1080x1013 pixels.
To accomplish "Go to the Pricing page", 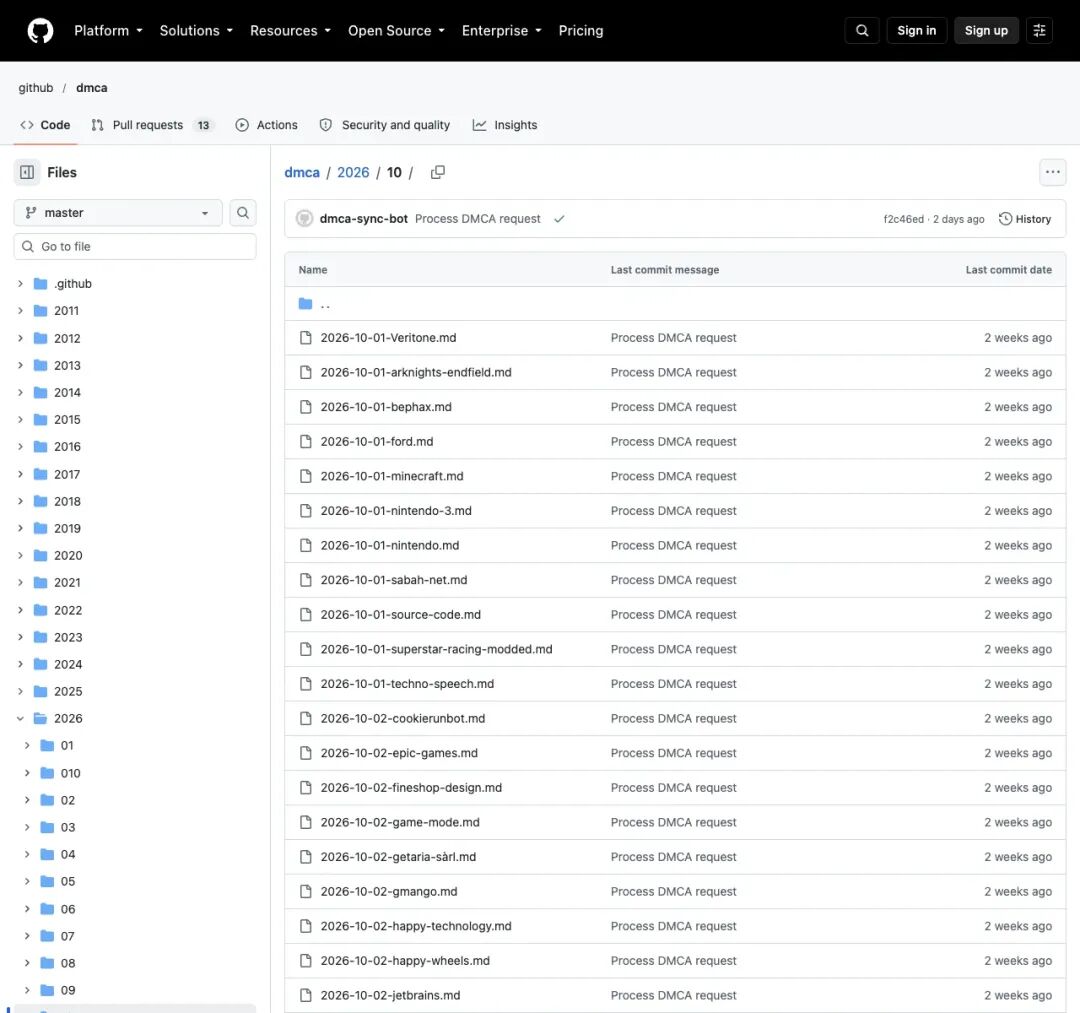I will pos(581,31).
